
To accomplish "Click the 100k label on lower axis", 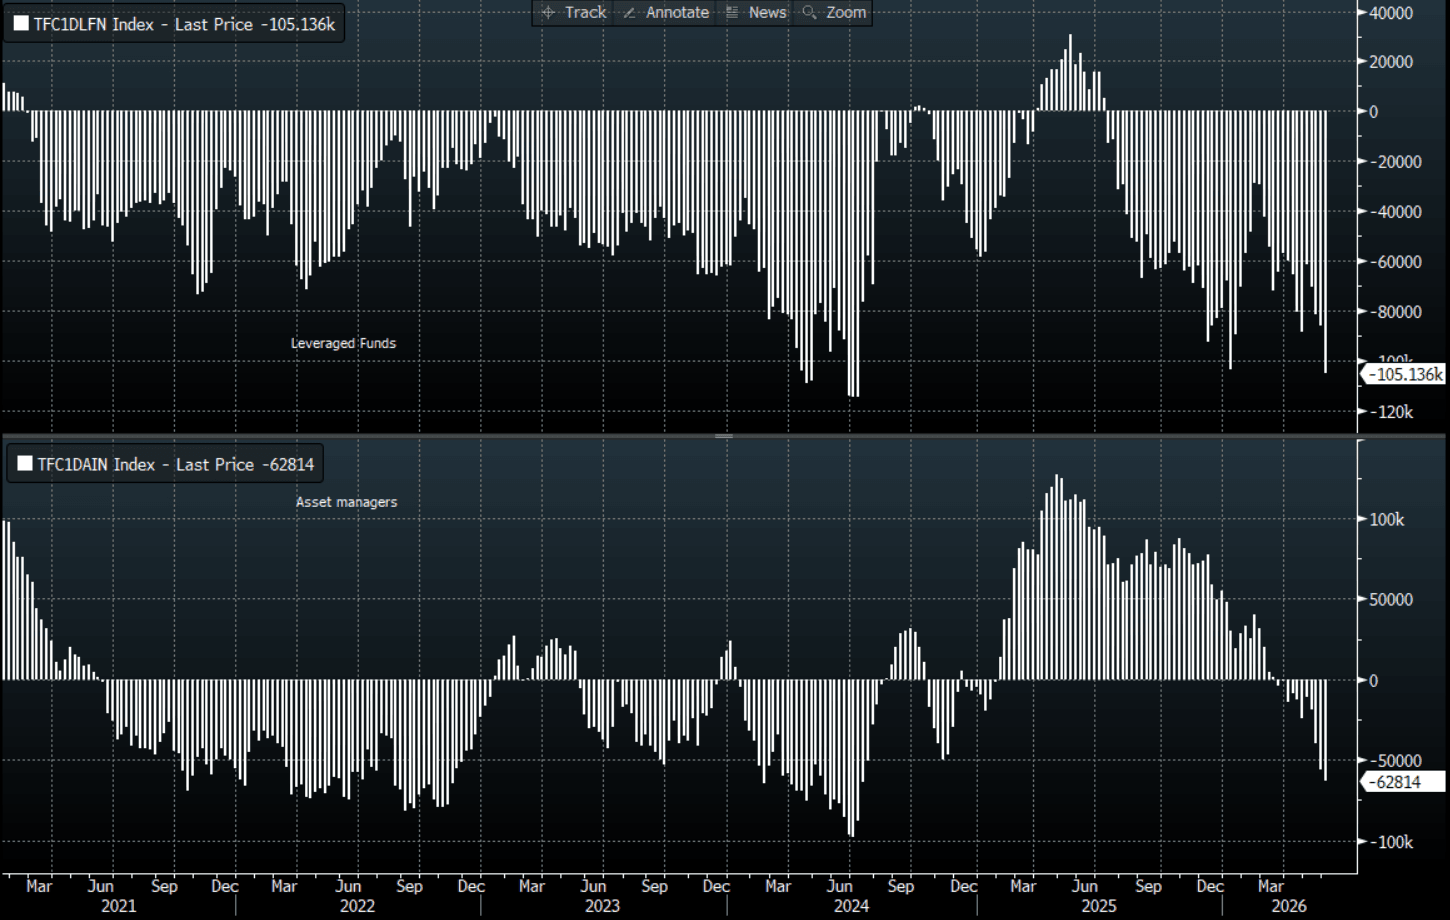I will coord(1387,520).
